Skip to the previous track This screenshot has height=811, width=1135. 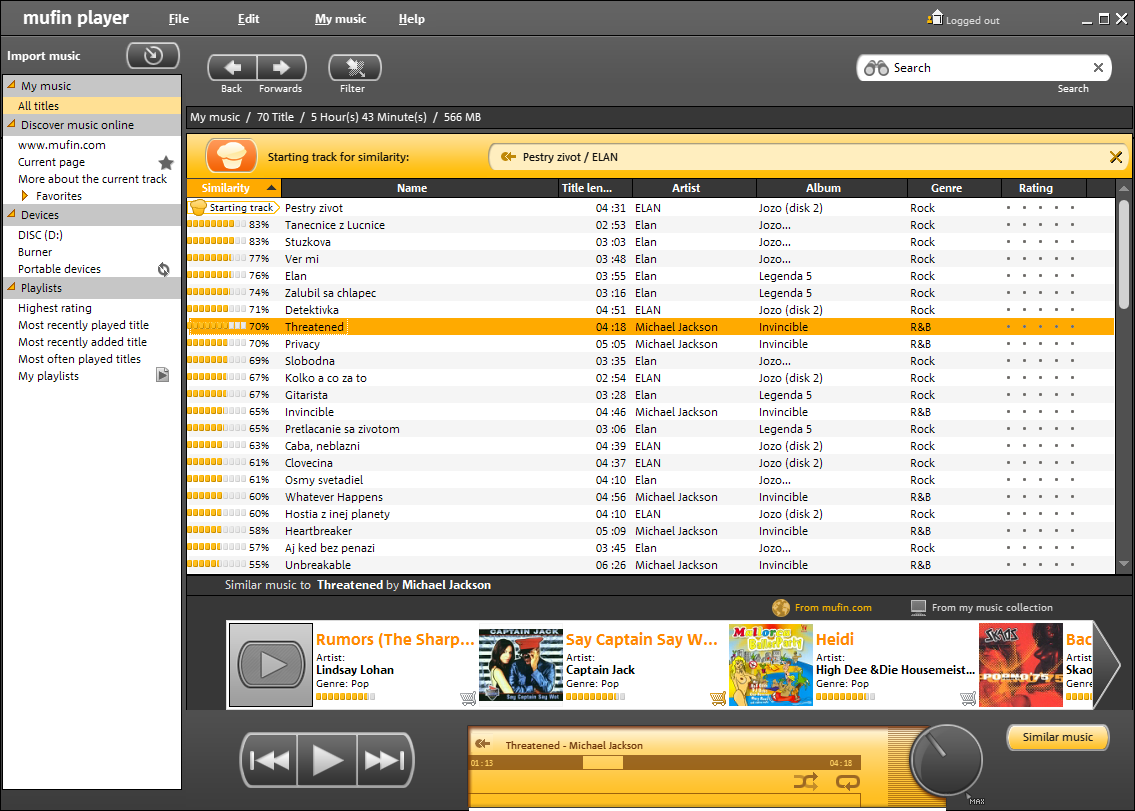(x=269, y=760)
